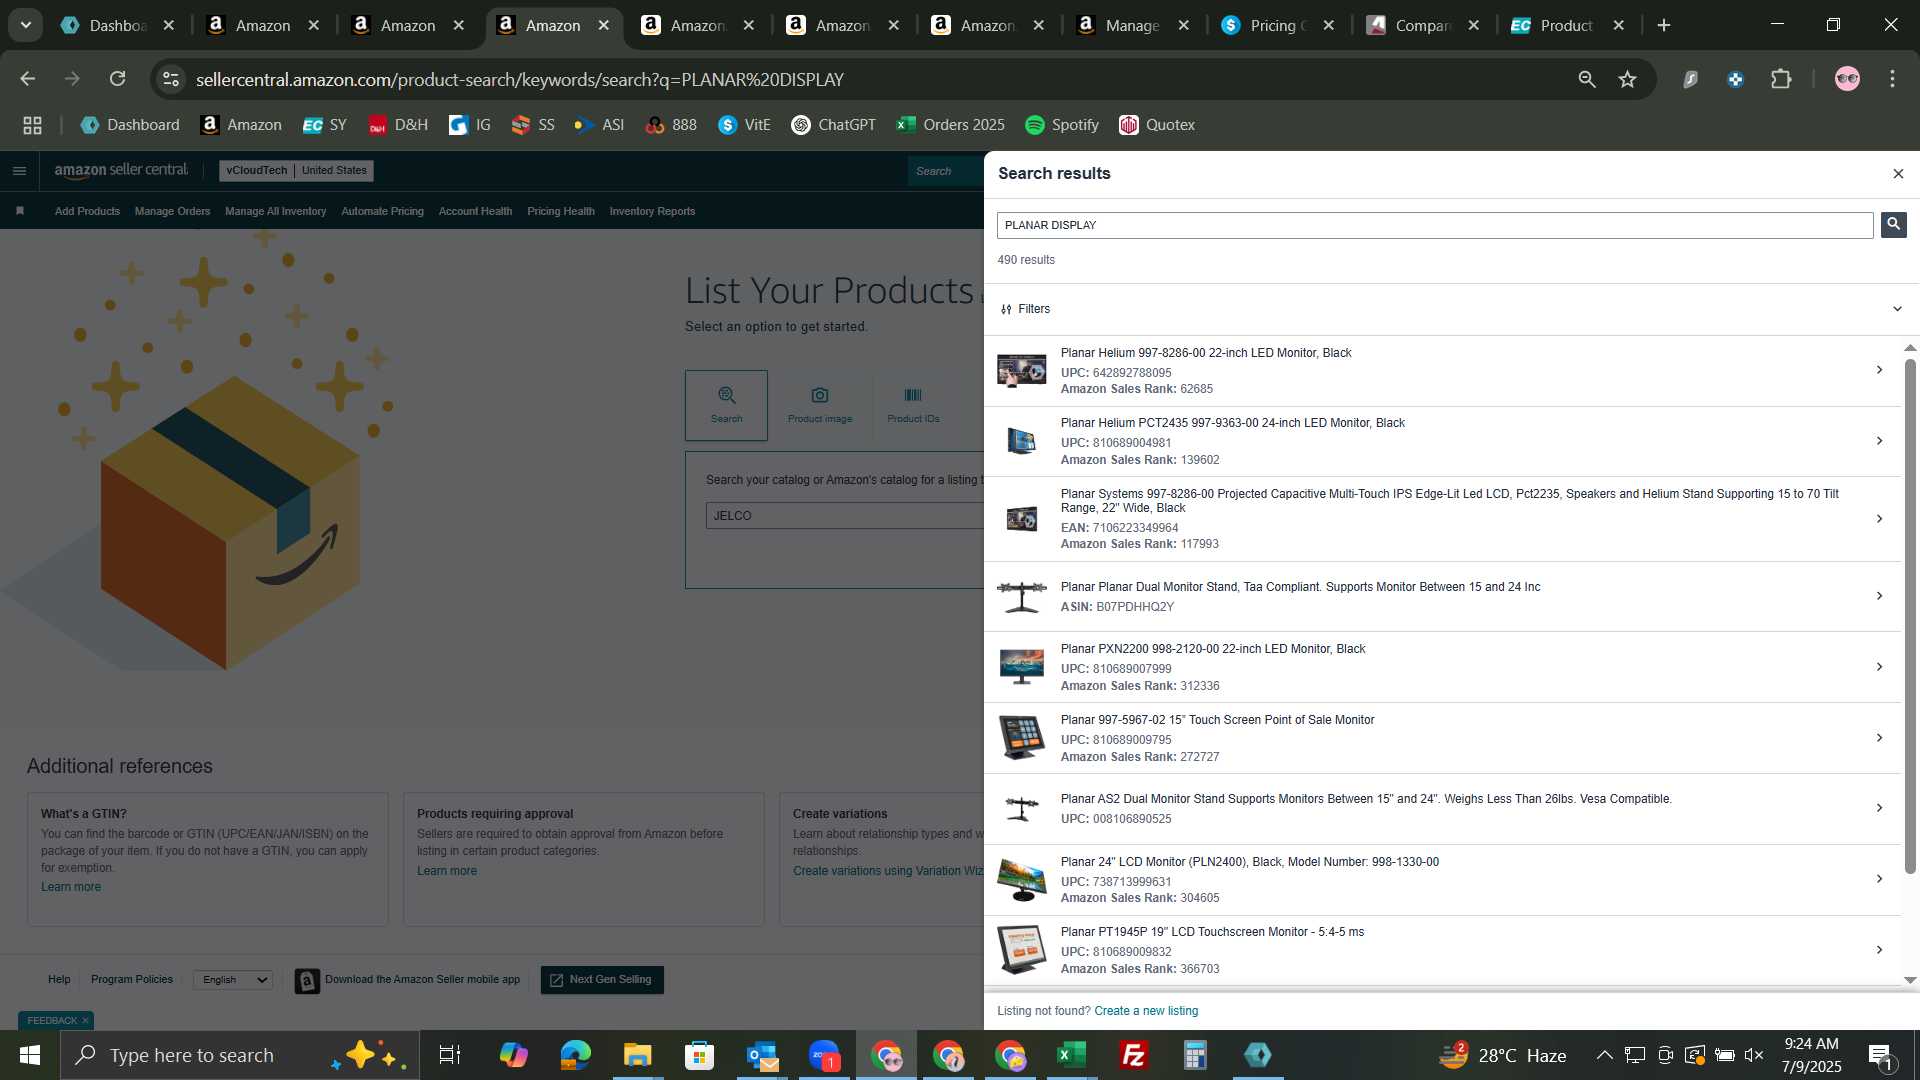Image resolution: width=1920 pixels, height=1080 pixels.
Task: Go back with browser back arrow
Action: click(x=28, y=79)
